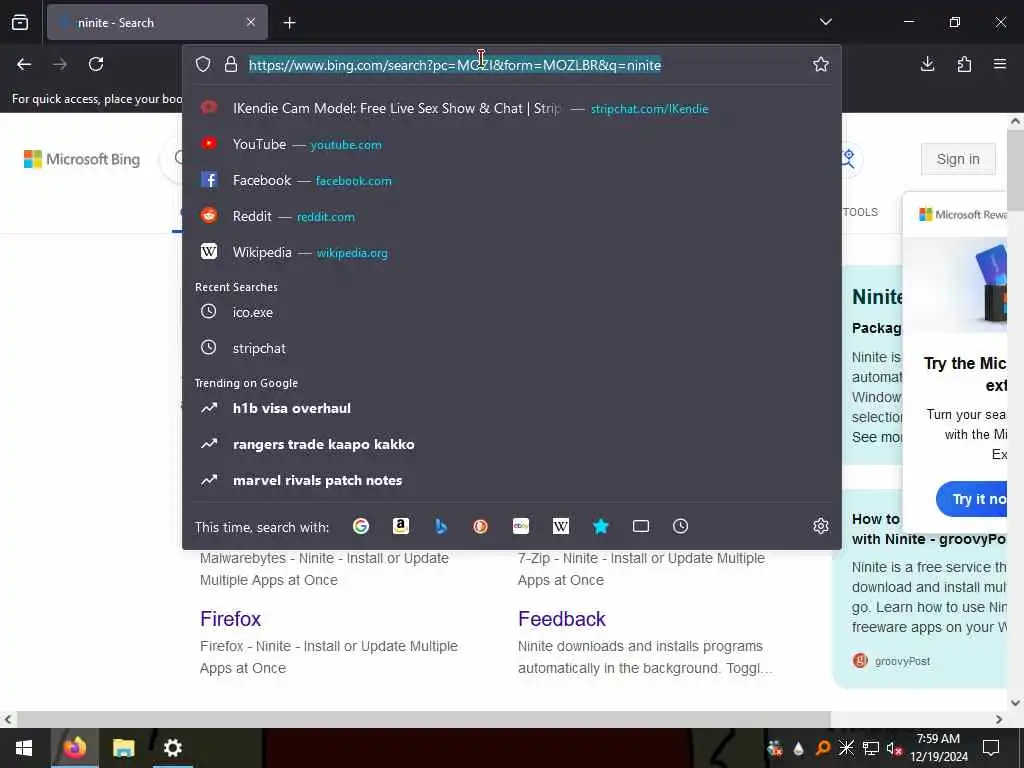
Task: Search bookmarks with star icon
Action: (601, 526)
